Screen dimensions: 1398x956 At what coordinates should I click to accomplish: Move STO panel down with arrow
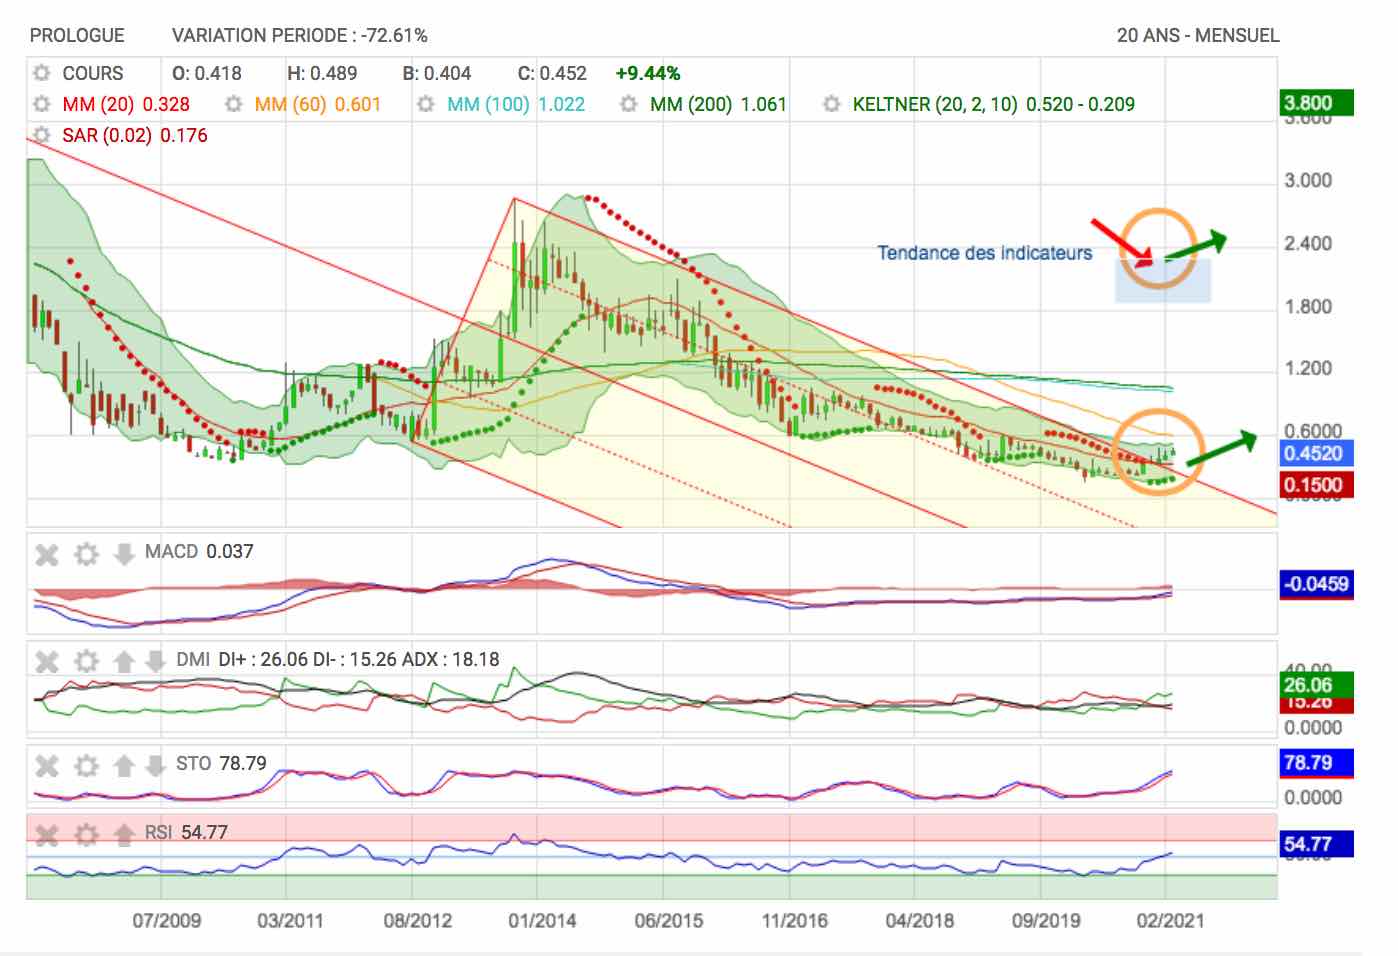155,766
